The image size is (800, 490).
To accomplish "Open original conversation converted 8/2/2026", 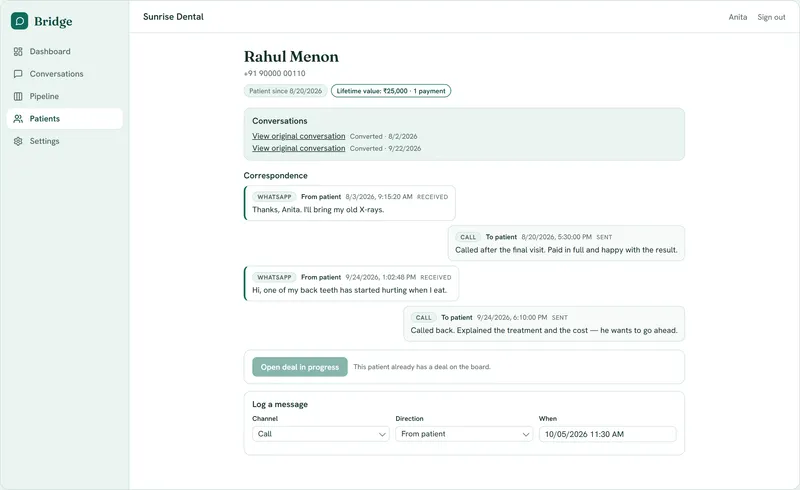I will pyautogui.click(x=298, y=136).
